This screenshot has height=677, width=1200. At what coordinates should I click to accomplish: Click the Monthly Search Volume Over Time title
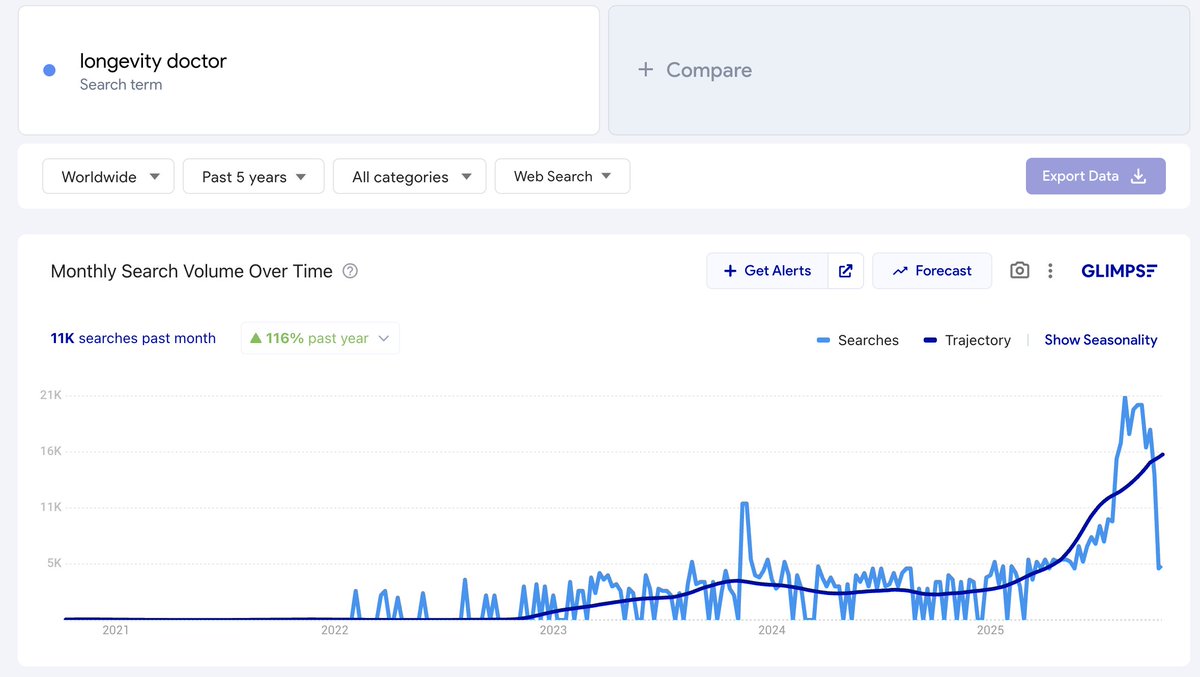(x=191, y=271)
